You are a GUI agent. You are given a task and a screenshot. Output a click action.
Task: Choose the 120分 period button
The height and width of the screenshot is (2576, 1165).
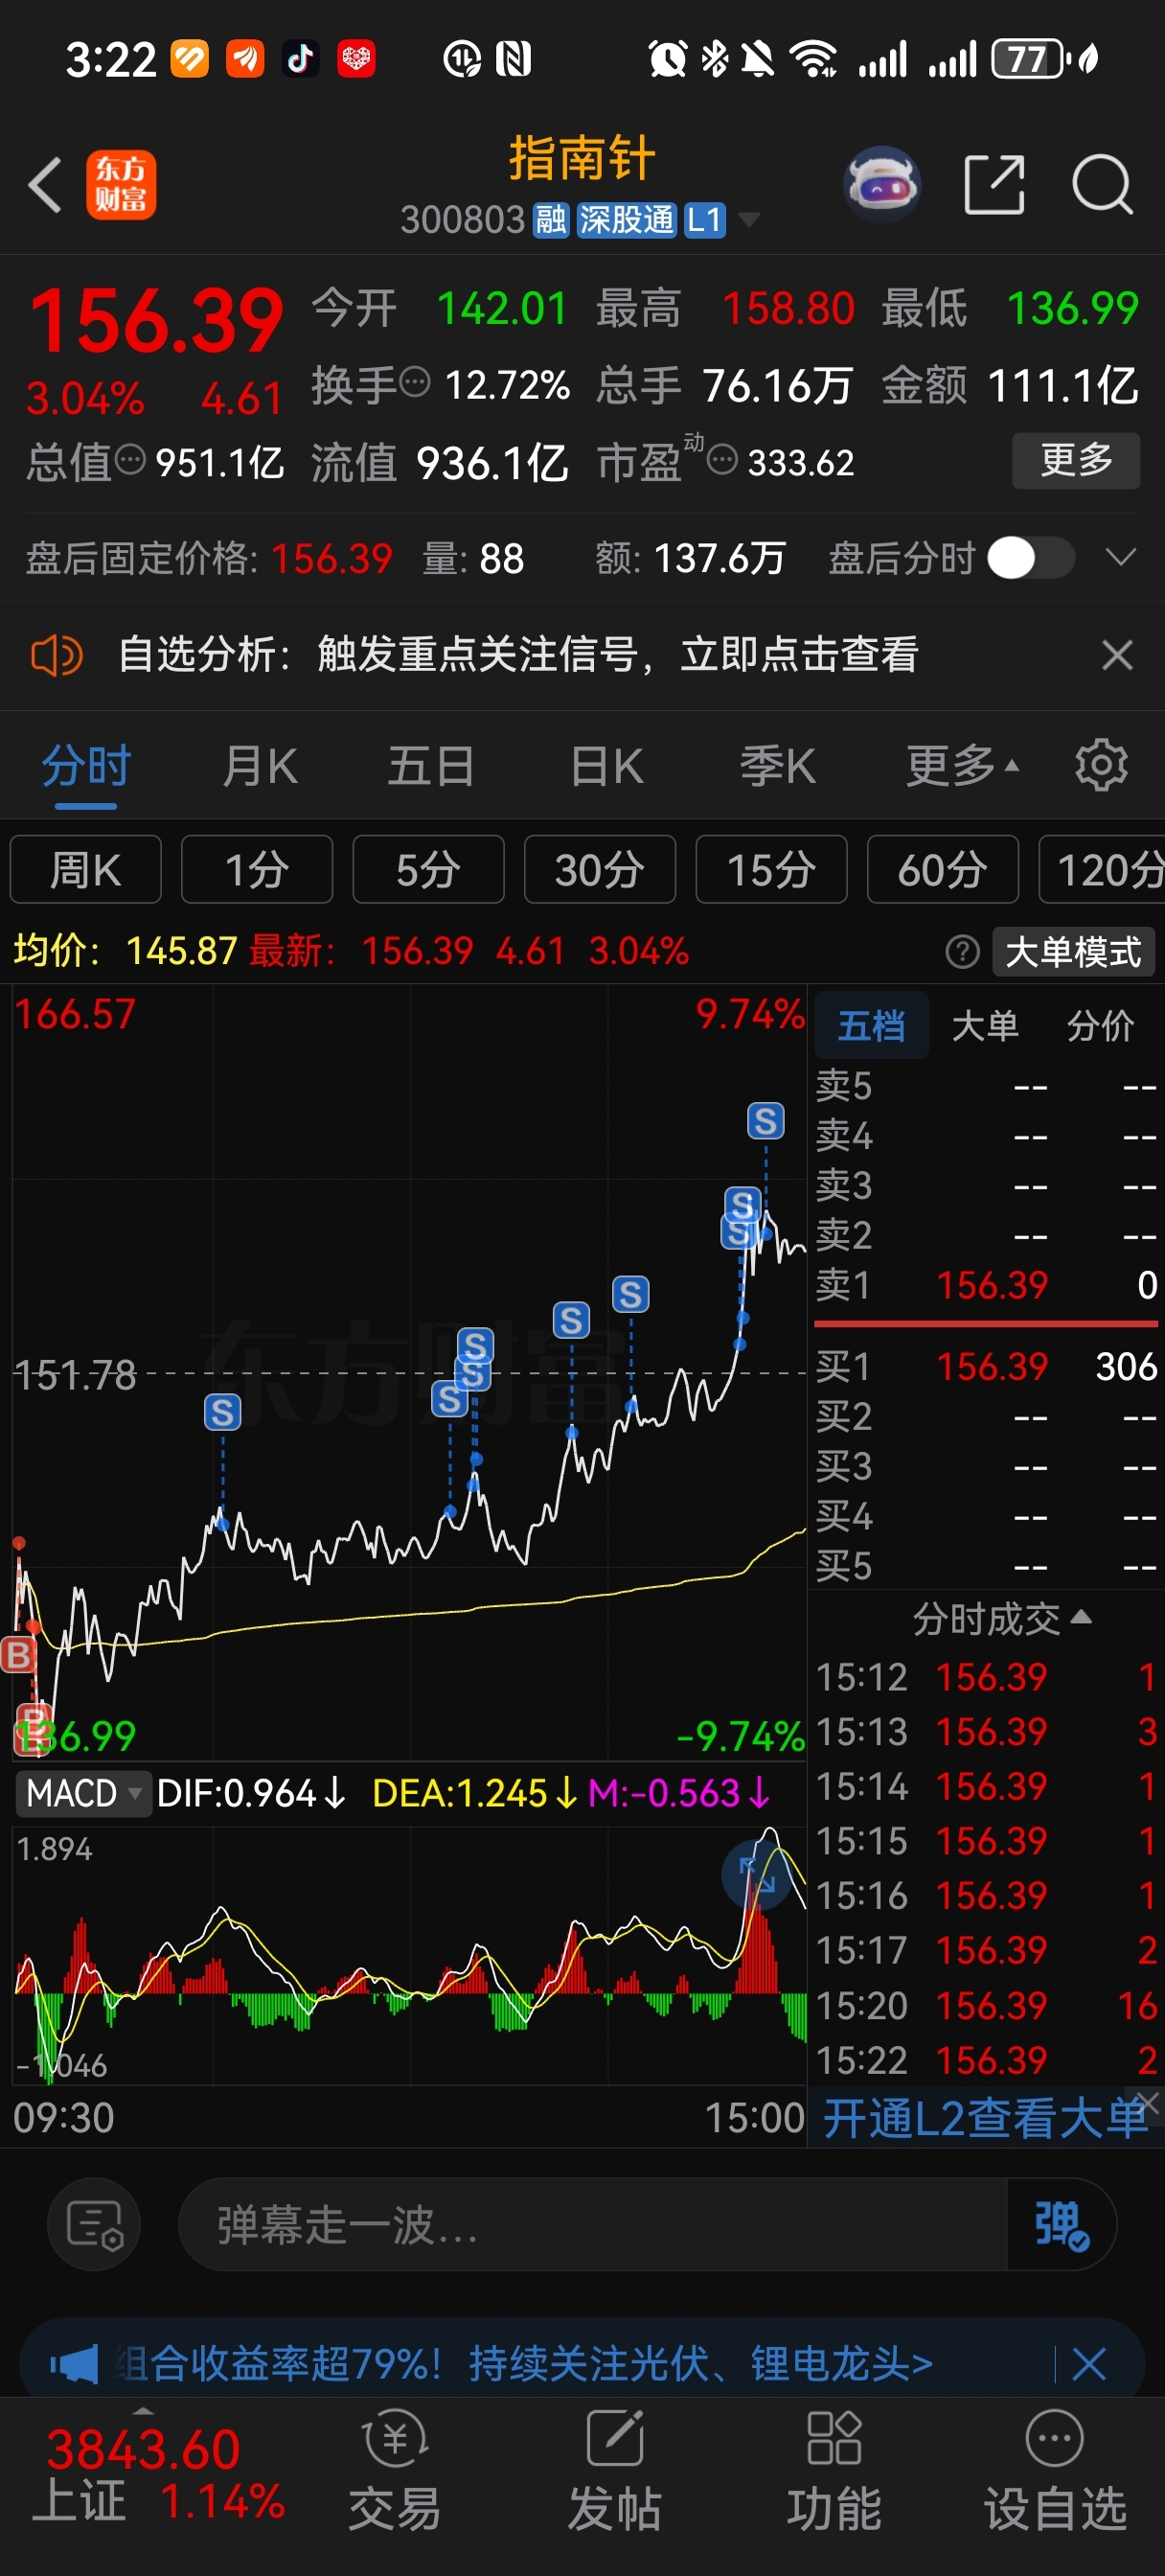[x=1102, y=869]
